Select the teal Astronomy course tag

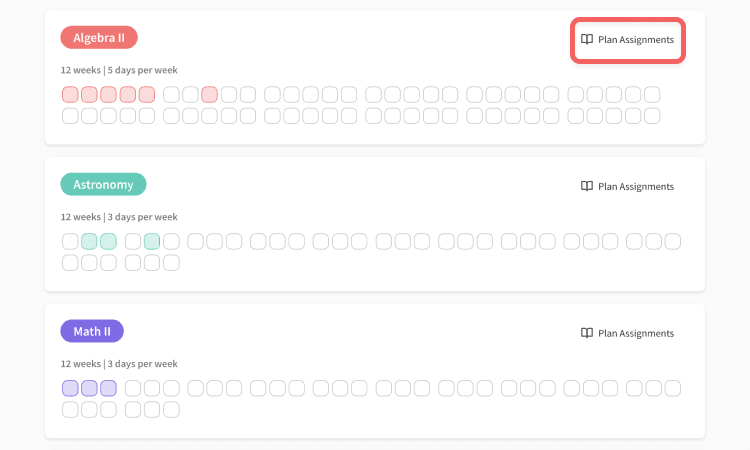[103, 184]
